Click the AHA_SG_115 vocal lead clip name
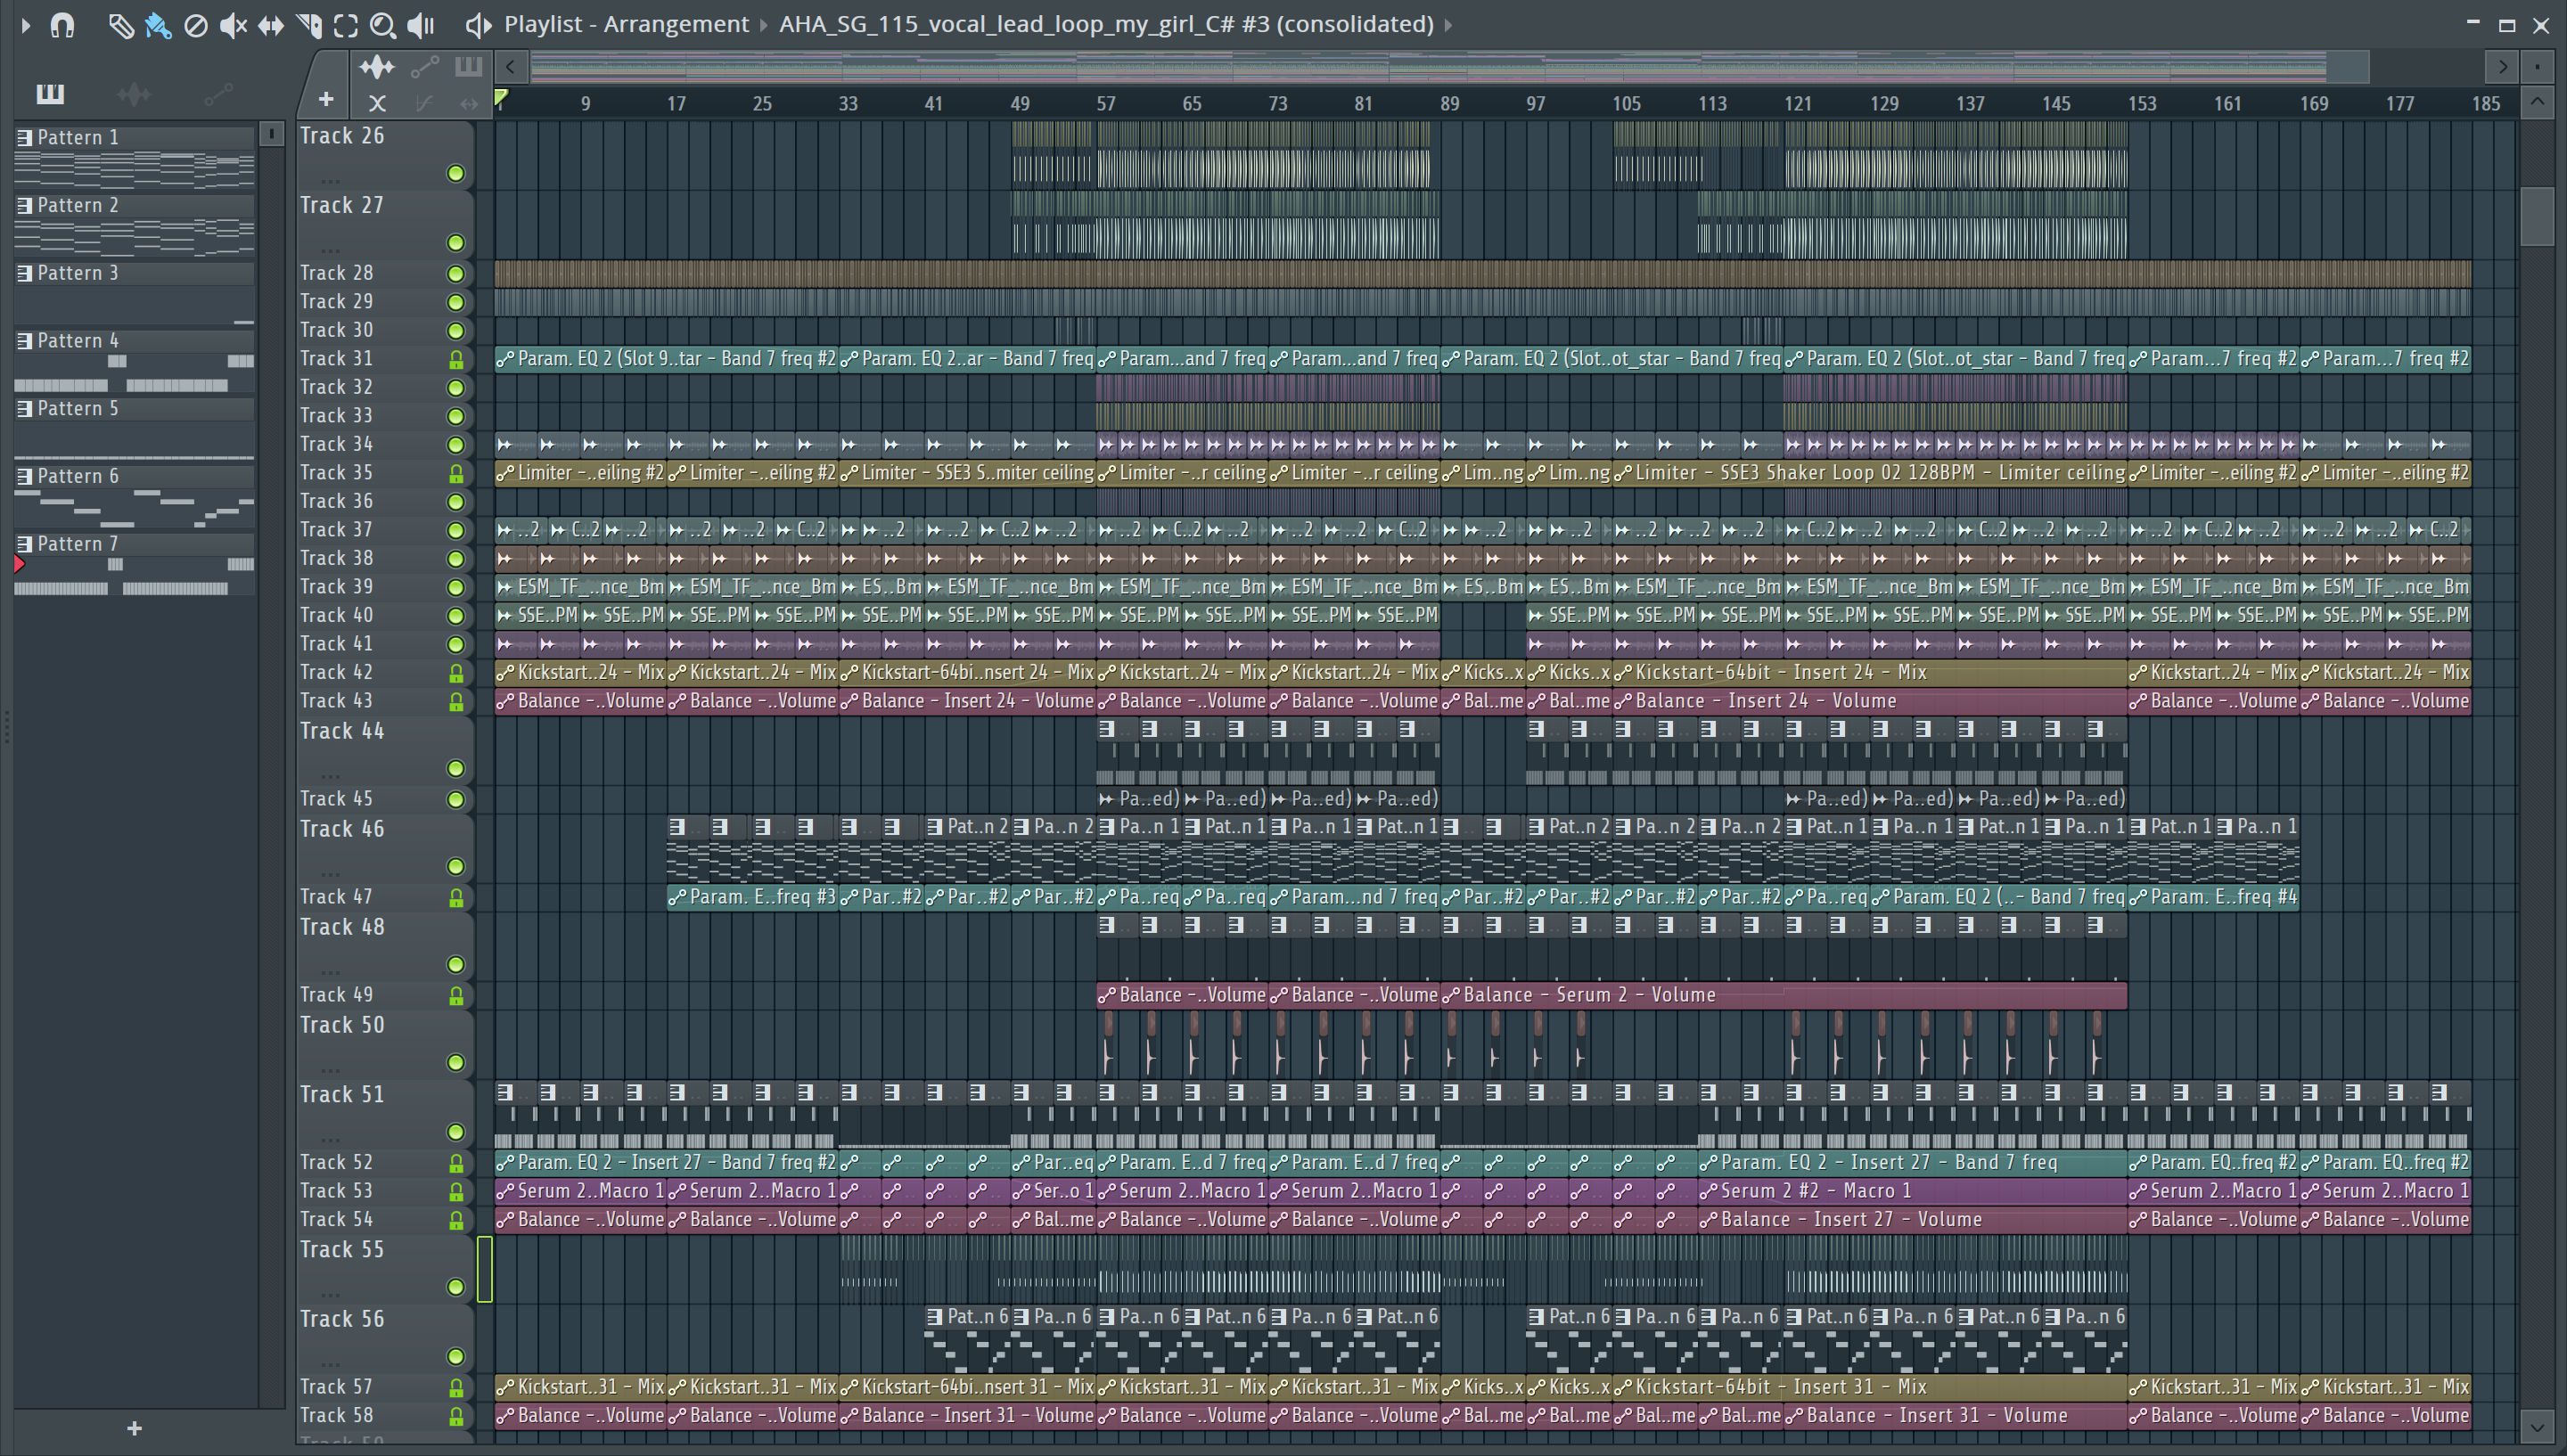Screen dimensions: 2567x1456 1106,24
